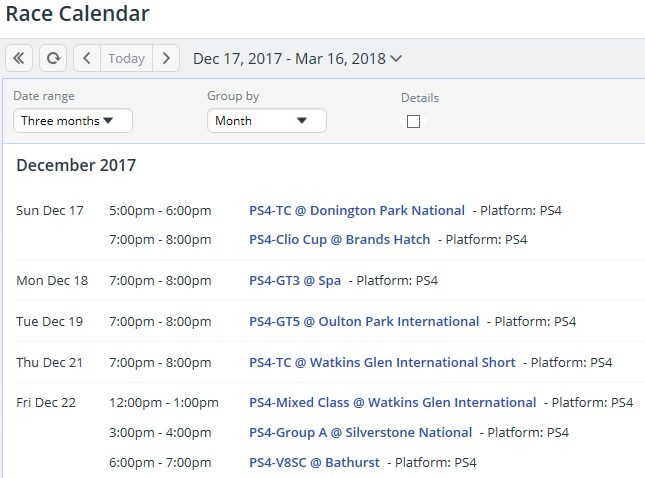Open the Group by Month dropdown
Viewport: 645px width, 478px height.
click(x=267, y=121)
